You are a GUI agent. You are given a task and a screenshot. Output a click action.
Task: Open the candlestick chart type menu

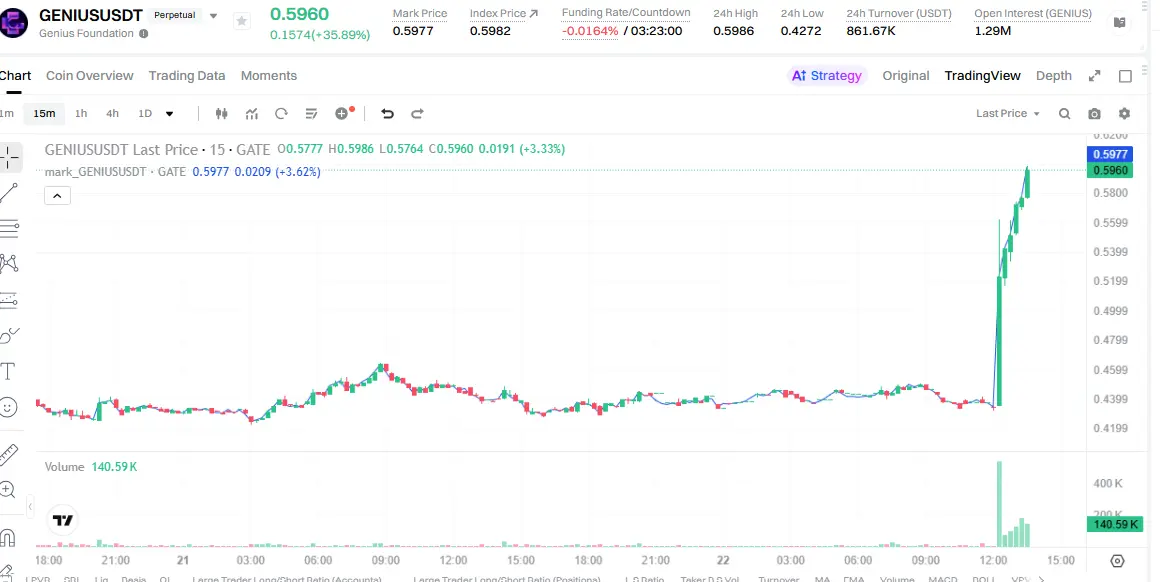pos(221,113)
